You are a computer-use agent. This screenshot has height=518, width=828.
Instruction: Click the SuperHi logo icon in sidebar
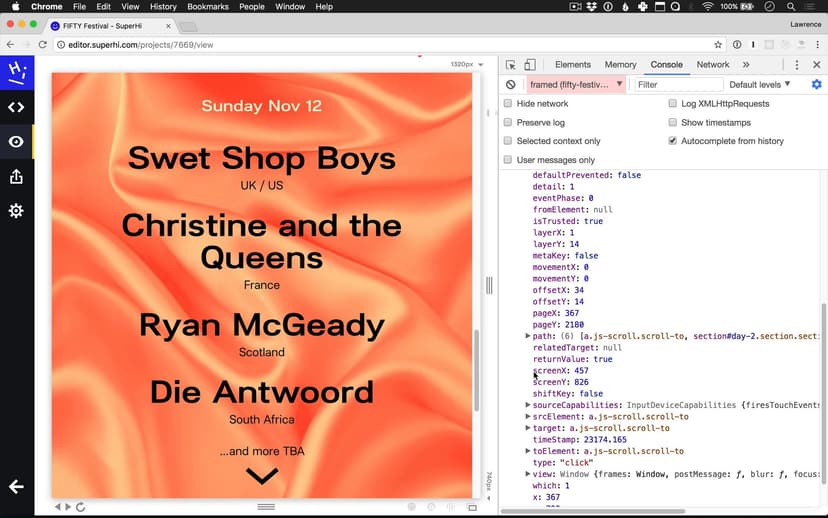(x=17, y=72)
